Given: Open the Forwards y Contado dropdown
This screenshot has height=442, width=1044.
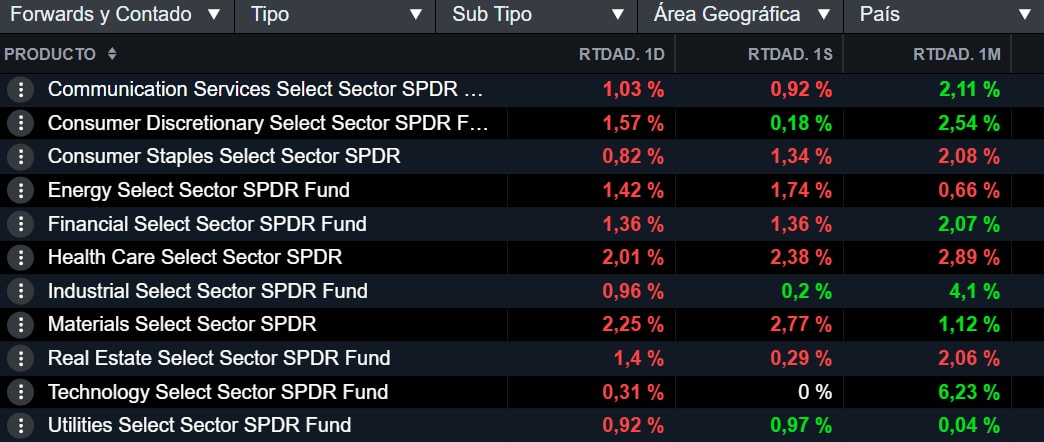Looking at the screenshot, I should coord(117,15).
